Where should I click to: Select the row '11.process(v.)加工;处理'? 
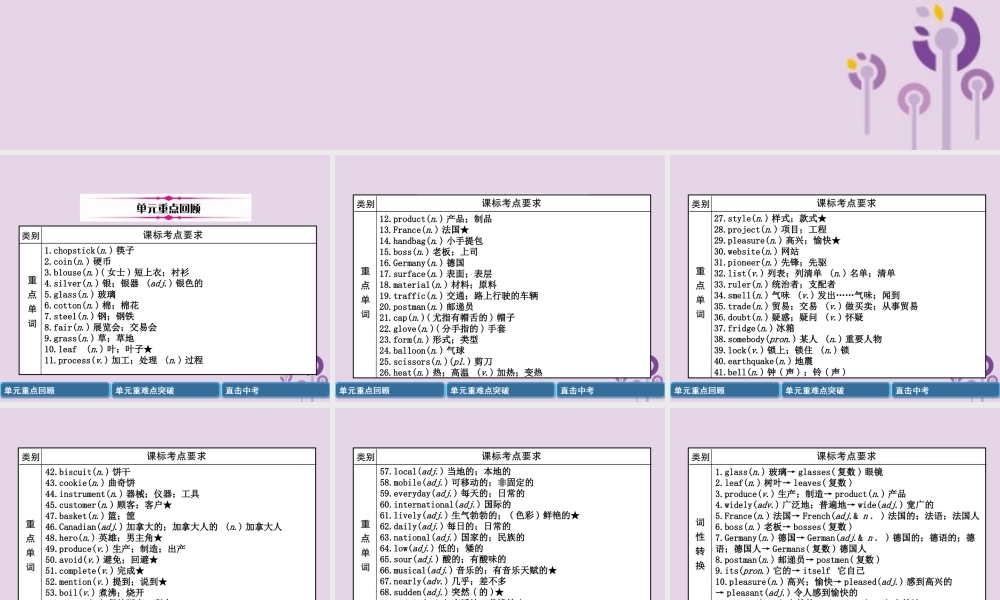tap(124, 360)
